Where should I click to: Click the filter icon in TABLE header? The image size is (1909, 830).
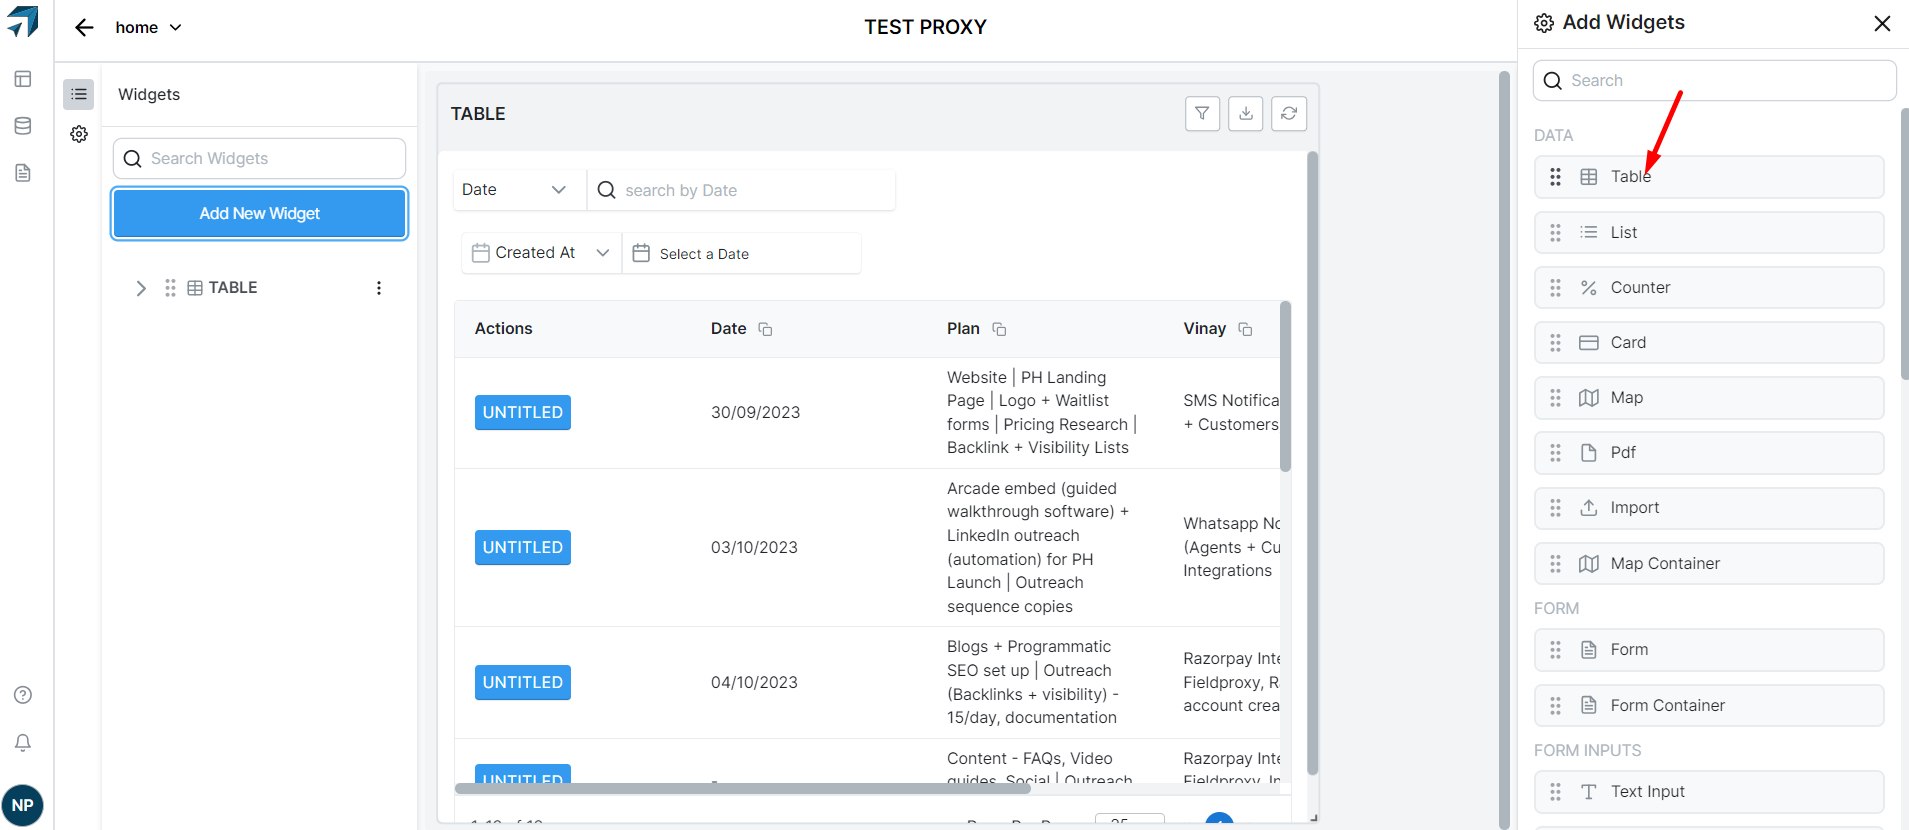[x=1202, y=114]
